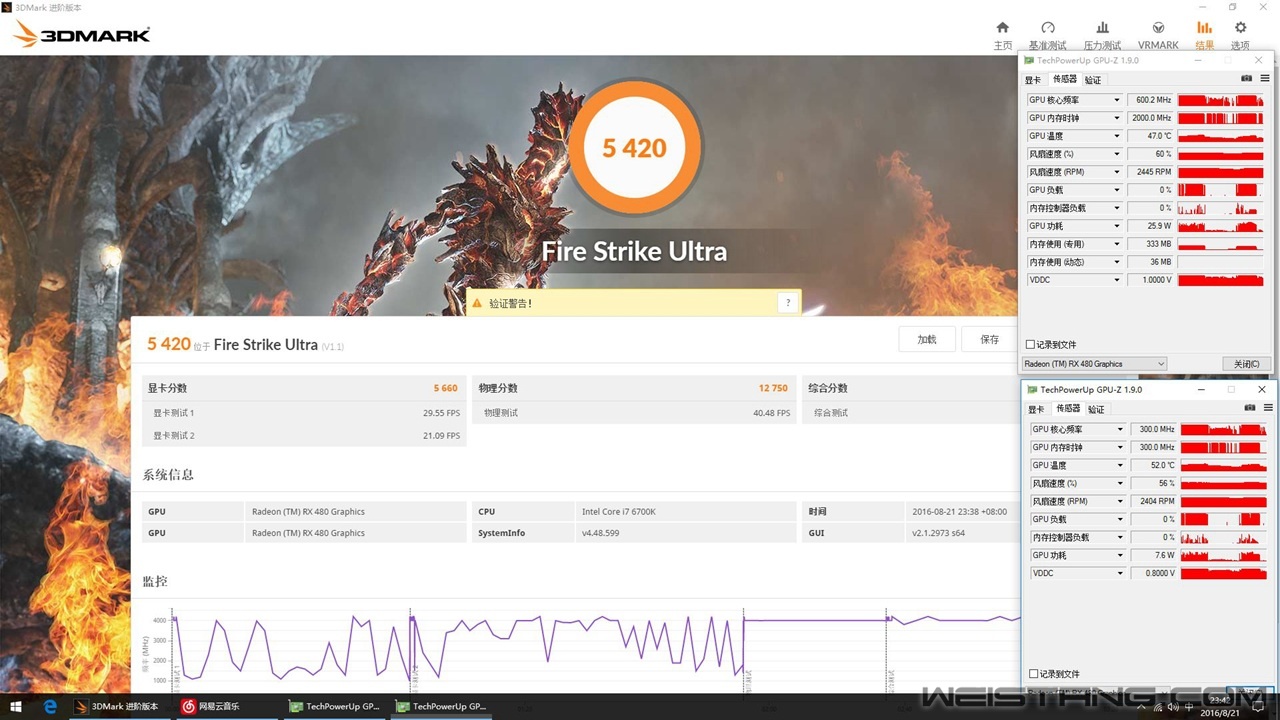The height and width of the screenshot is (720, 1280).
Task: Switch to first TechPowerUp GPU-Z taskbar item
Action: coord(333,706)
